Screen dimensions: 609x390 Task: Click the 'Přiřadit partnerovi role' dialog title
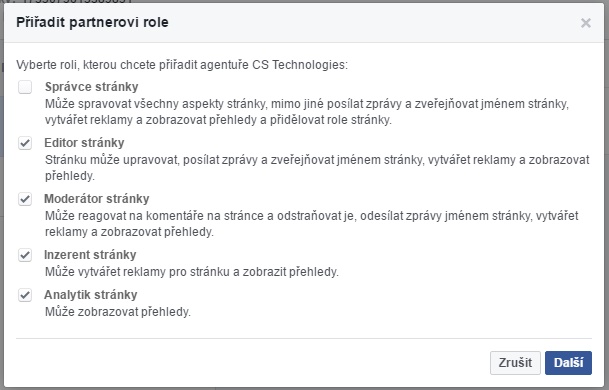coord(92,22)
